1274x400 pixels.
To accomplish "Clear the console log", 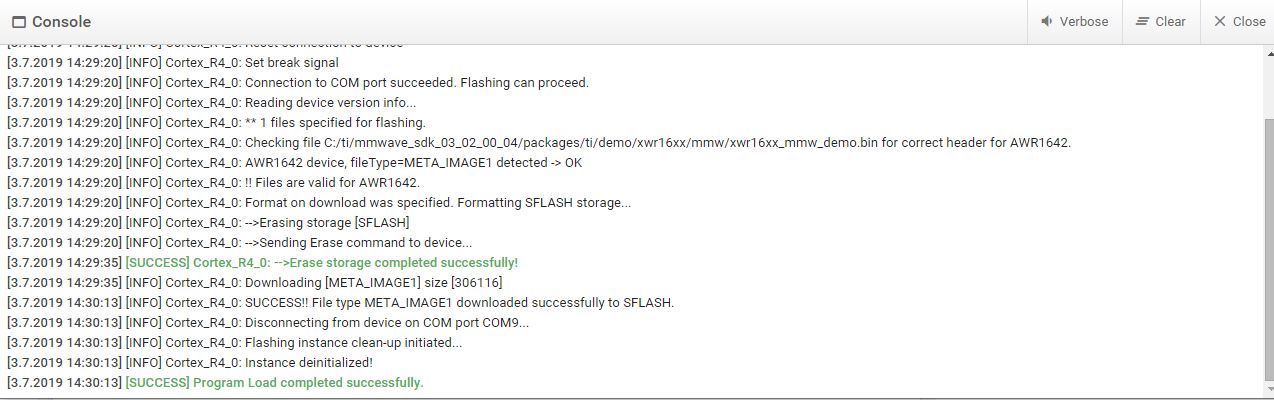I will click(1162, 21).
